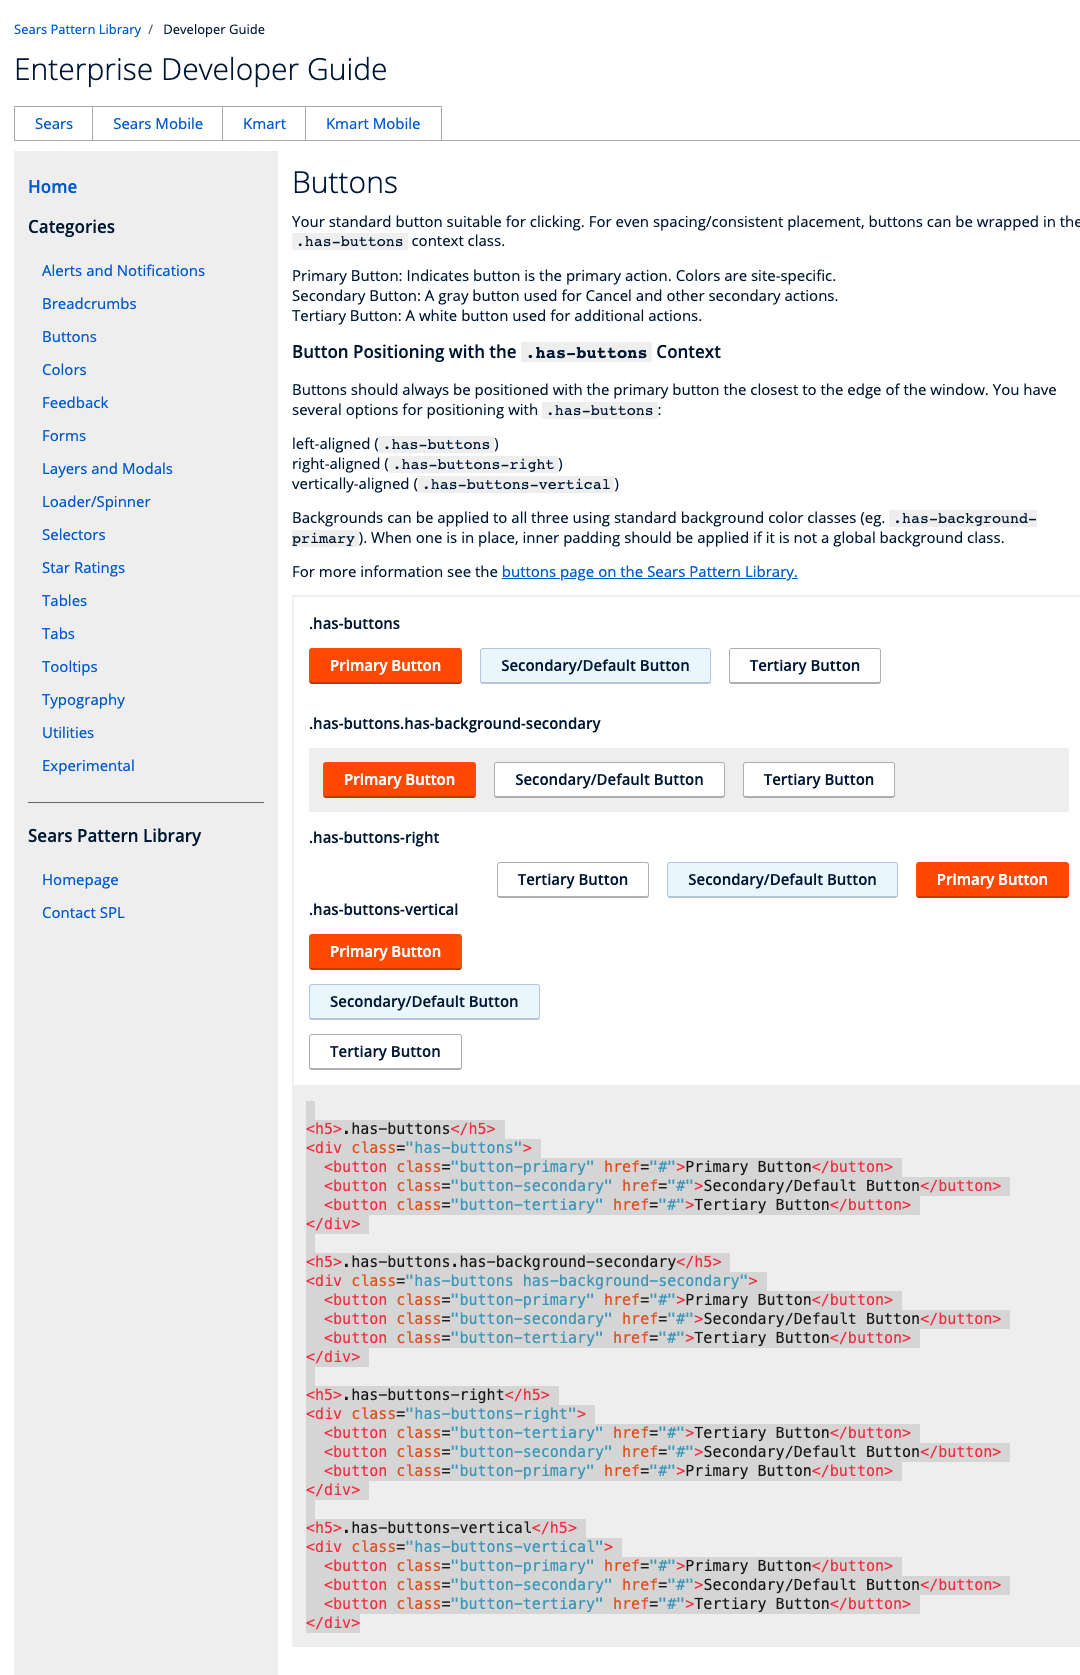Click the Sears Pattern Library breadcrumb link

pos(77,29)
